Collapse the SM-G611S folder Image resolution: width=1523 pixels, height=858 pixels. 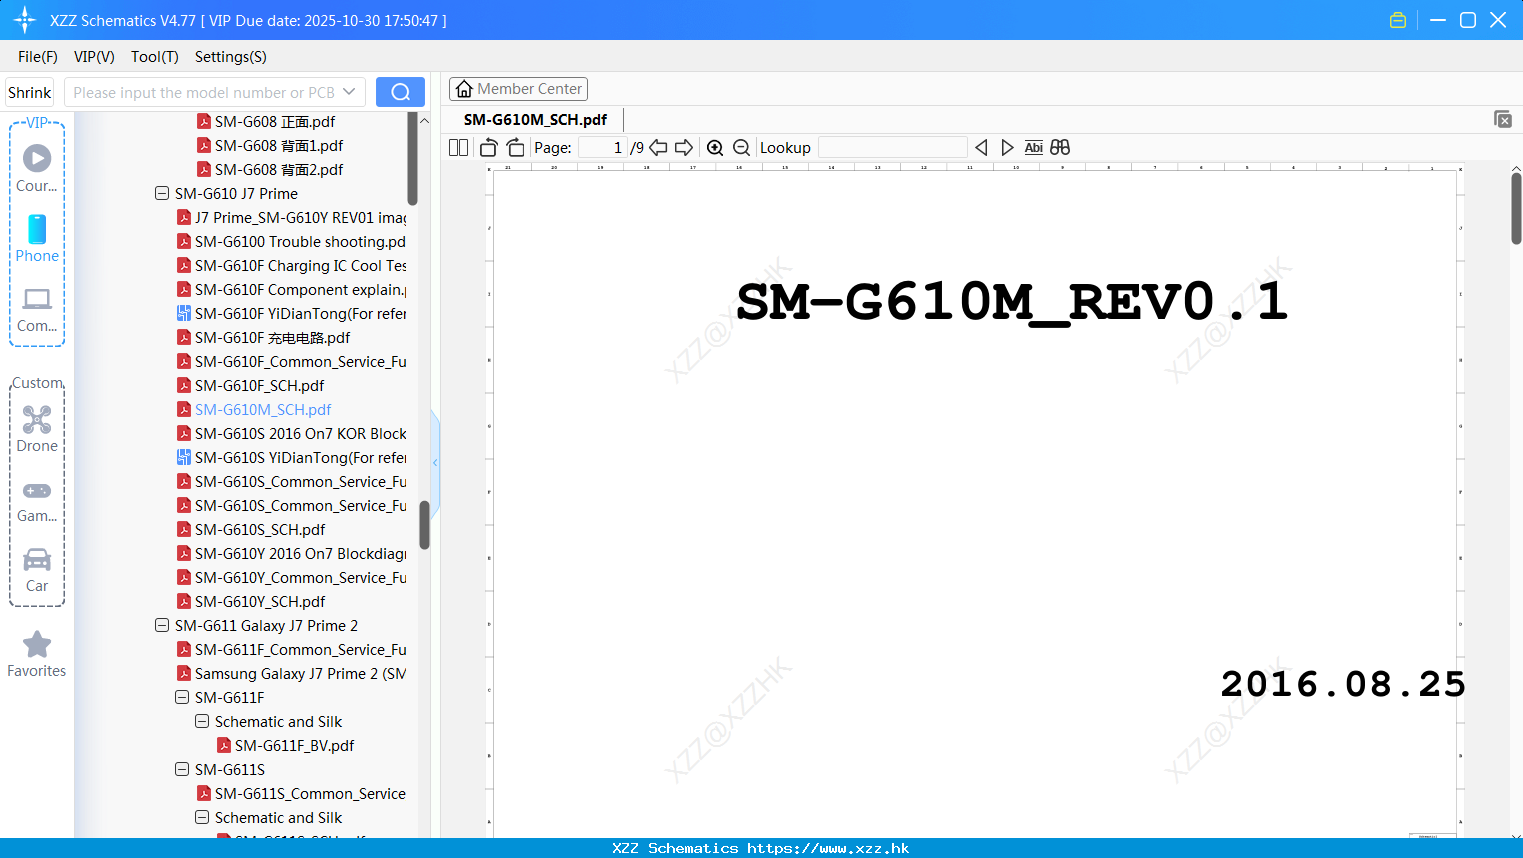(x=182, y=769)
